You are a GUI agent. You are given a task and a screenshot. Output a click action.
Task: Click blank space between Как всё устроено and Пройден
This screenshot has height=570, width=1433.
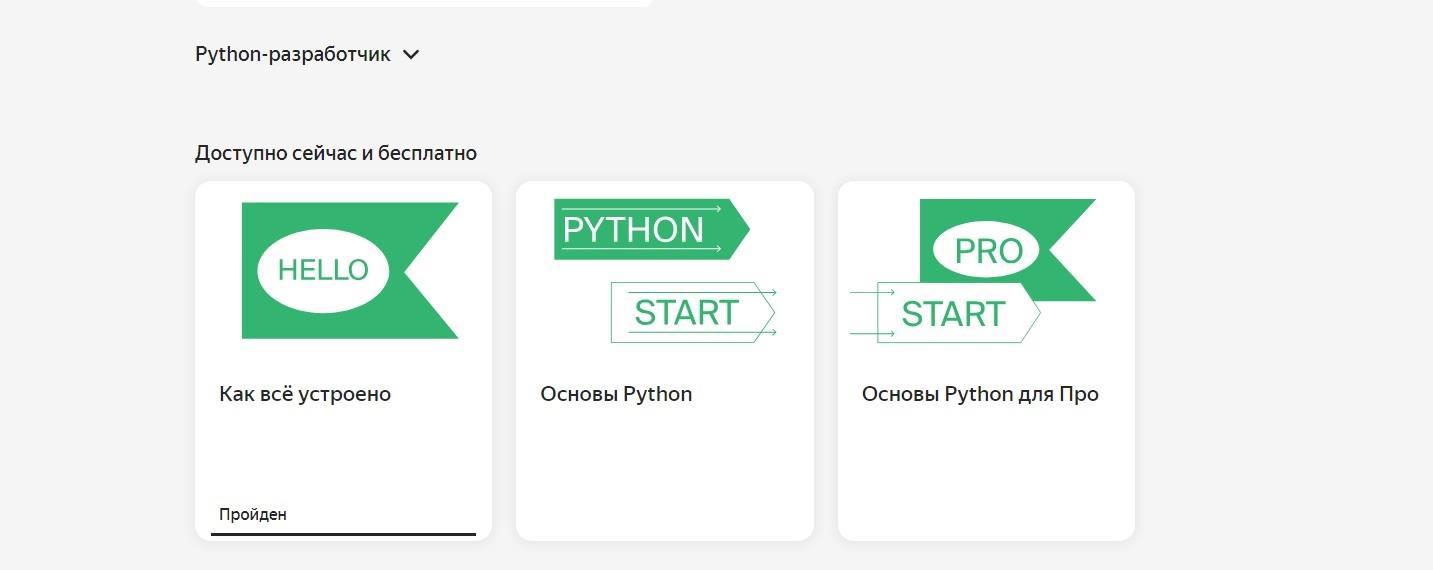coord(343,455)
